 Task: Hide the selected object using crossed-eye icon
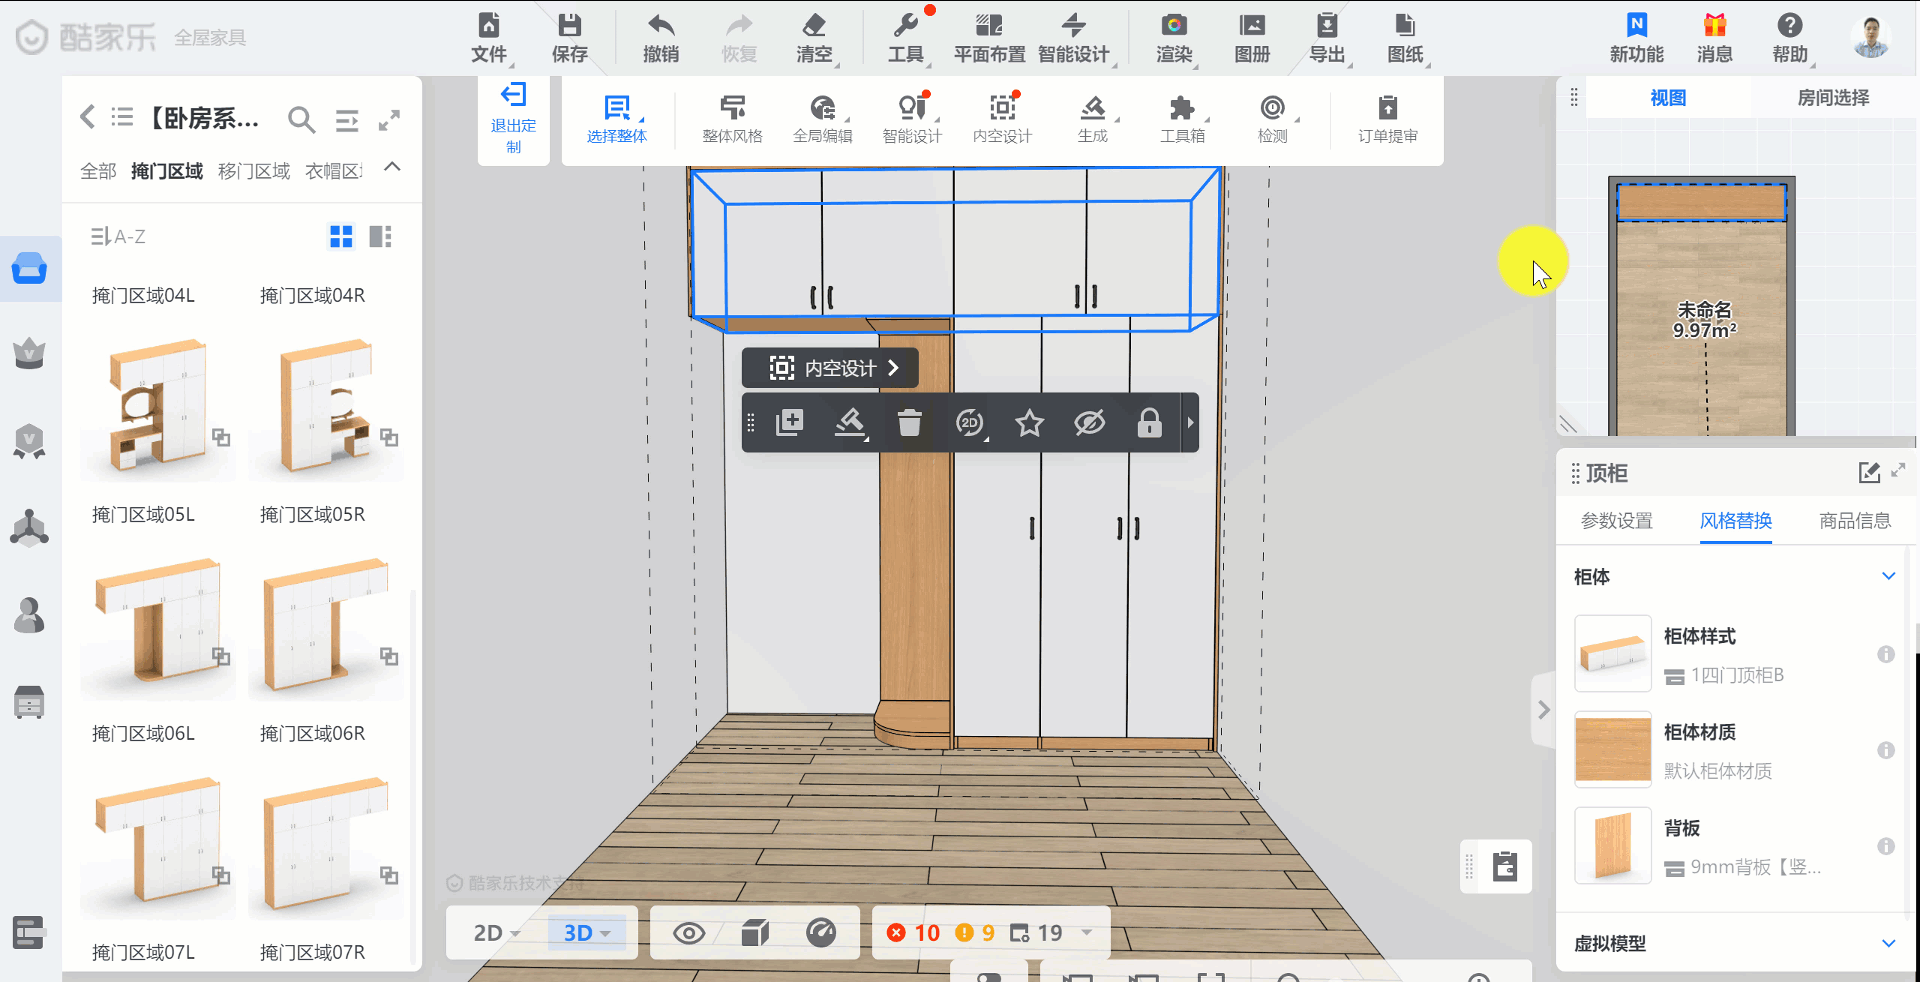click(x=1089, y=423)
